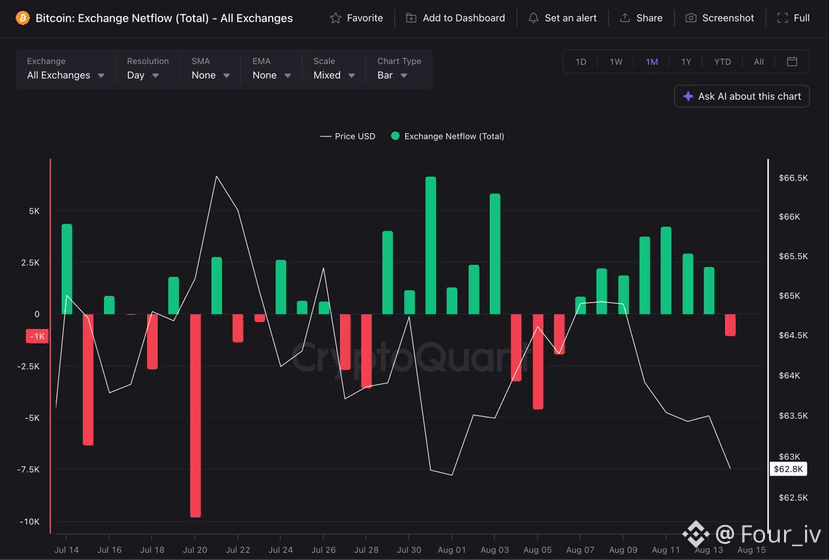Click the deepest red bar at Jul 20
829x560 pixels.
(195, 416)
